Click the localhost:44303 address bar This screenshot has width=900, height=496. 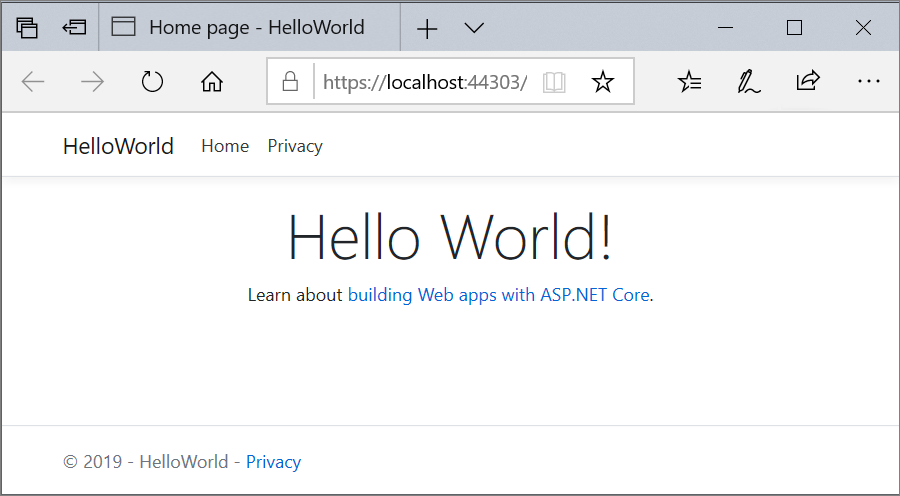(425, 82)
